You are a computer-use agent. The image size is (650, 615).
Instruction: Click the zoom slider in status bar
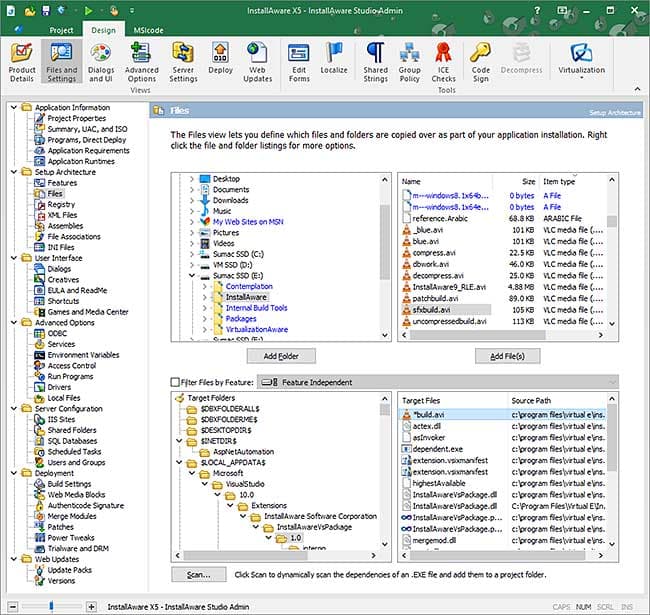[51, 606]
